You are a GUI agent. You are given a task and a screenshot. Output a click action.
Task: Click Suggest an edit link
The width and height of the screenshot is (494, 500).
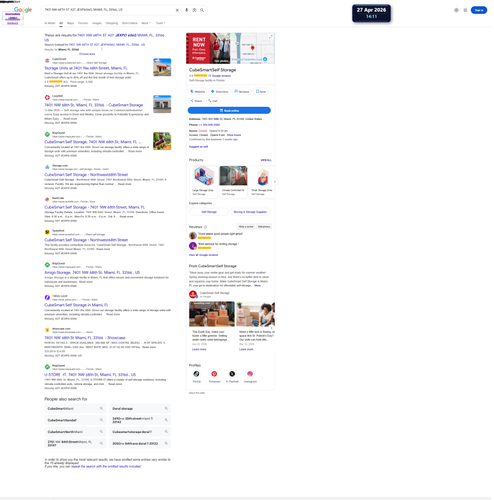pyautogui.click(x=198, y=147)
